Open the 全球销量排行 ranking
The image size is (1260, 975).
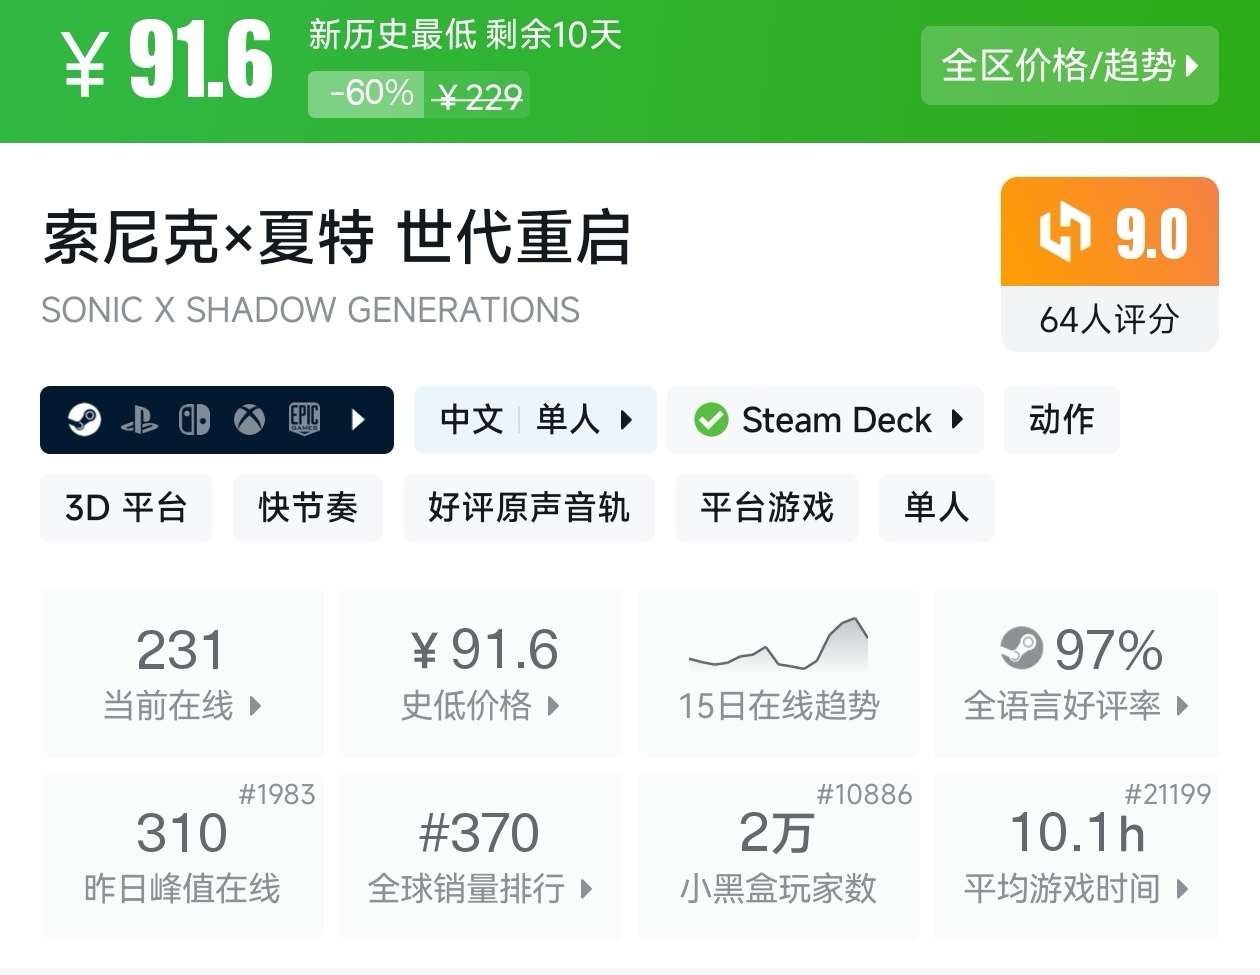tap(480, 855)
